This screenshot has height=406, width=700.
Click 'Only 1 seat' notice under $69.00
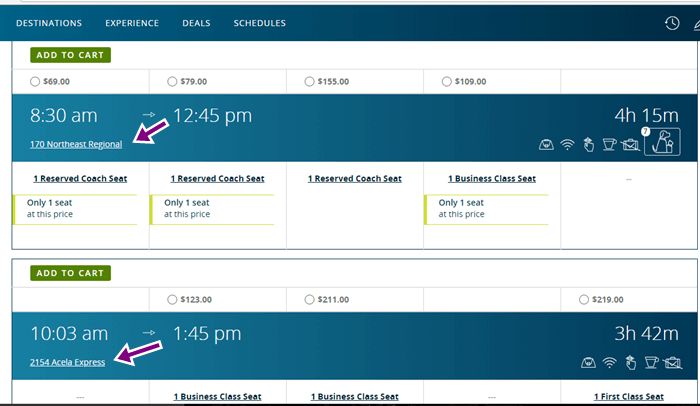coord(75,209)
